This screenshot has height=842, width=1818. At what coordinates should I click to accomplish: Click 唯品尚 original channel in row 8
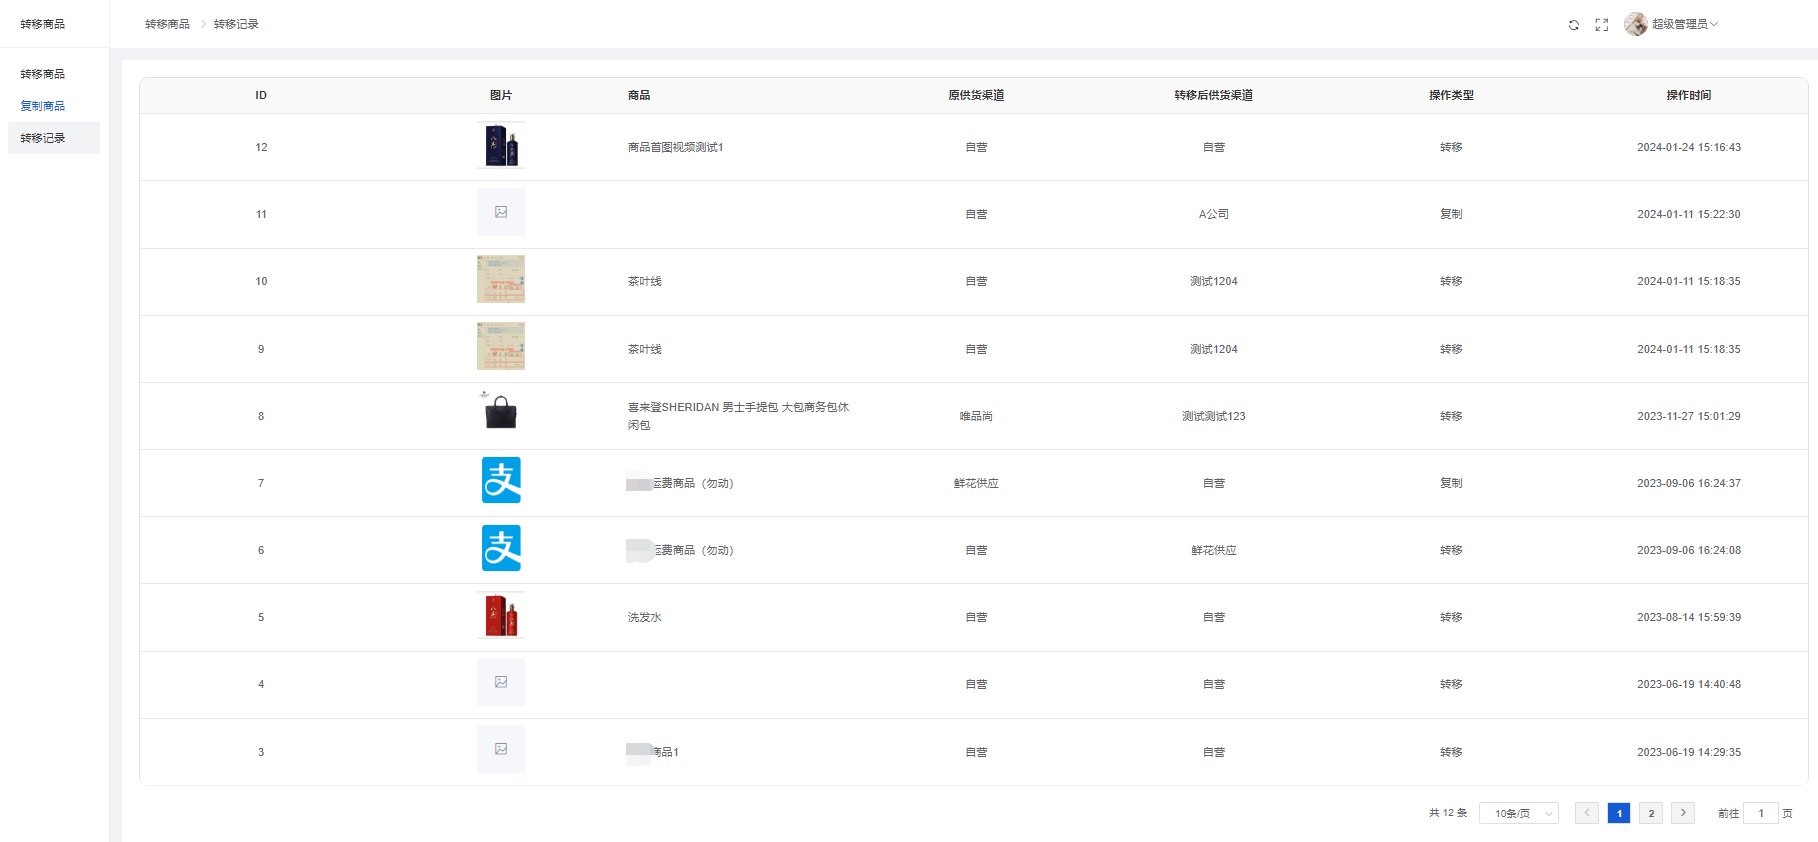[x=976, y=417]
